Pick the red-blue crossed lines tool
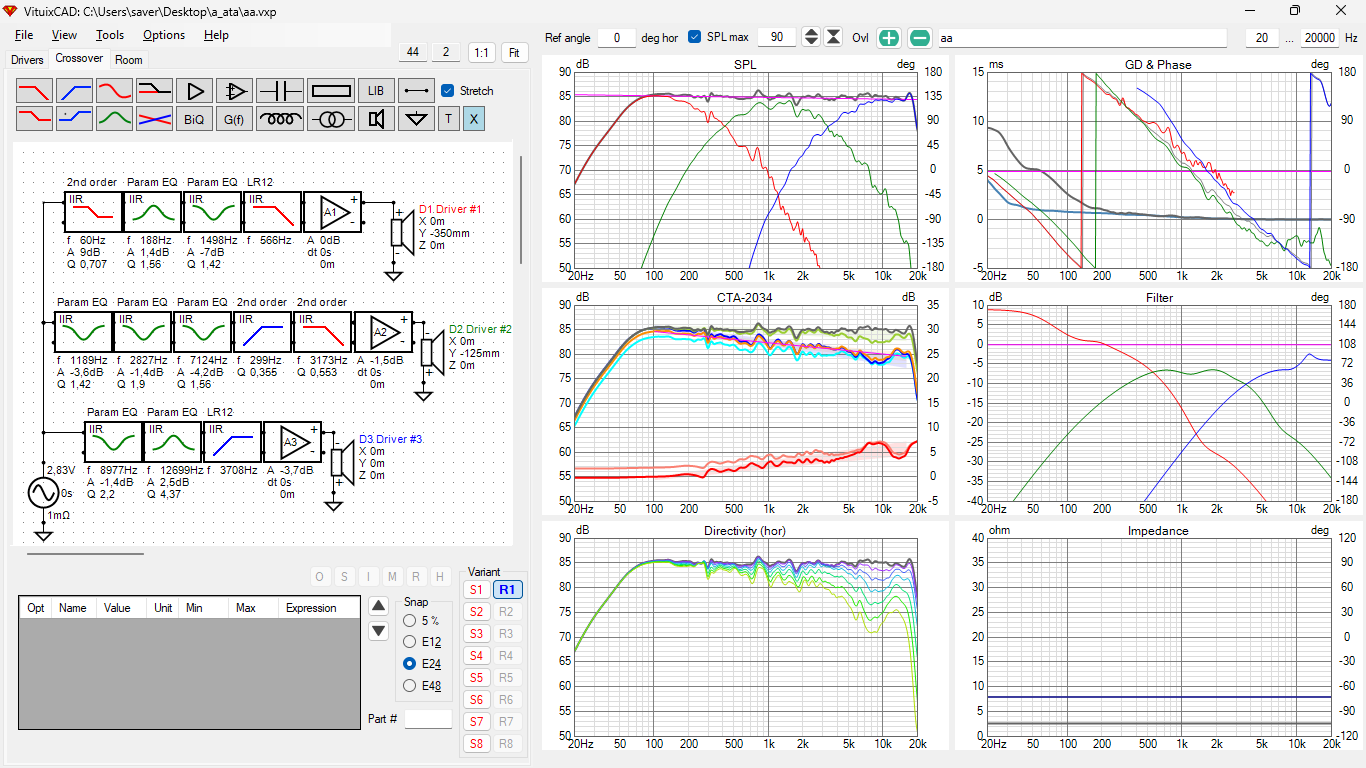 [155, 119]
